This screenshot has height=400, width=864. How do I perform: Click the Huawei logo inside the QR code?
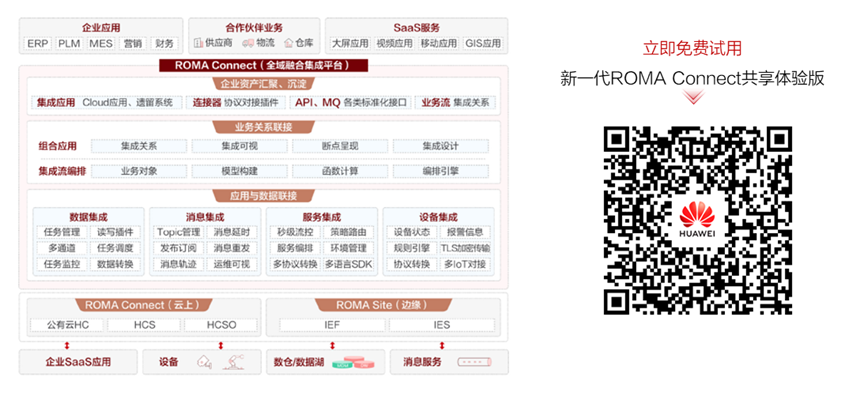click(697, 220)
